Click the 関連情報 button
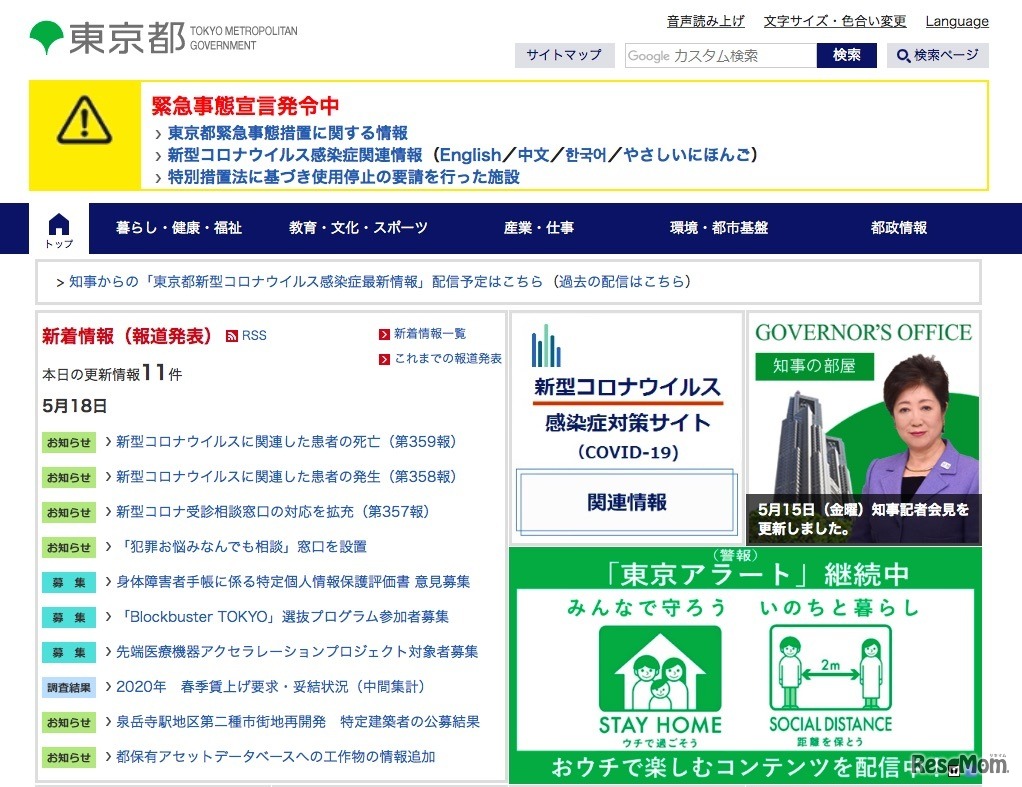This screenshot has height=787, width=1022. click(x=627, y=501)
